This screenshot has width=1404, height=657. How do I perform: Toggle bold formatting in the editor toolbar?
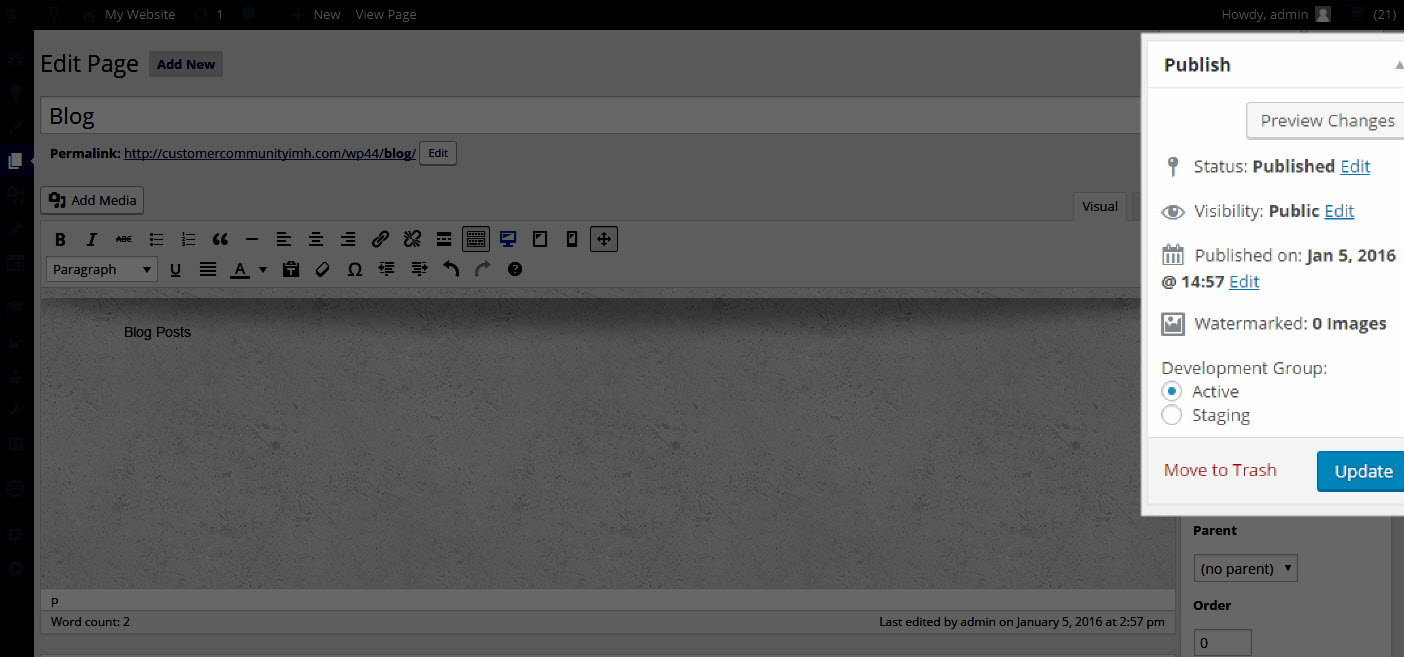tap(60, 240)
